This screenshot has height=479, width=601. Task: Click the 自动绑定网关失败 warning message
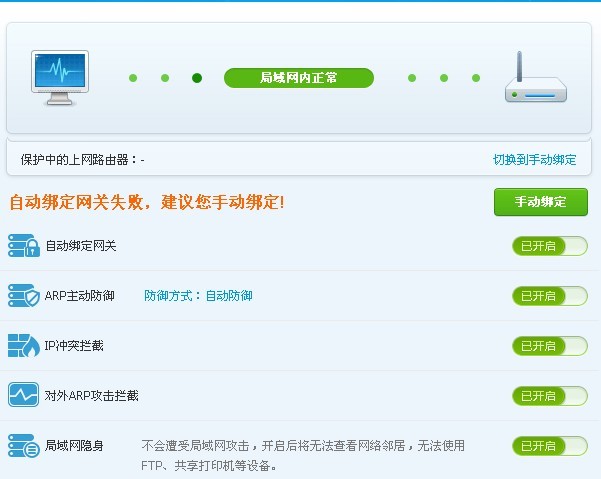(147, 202)
